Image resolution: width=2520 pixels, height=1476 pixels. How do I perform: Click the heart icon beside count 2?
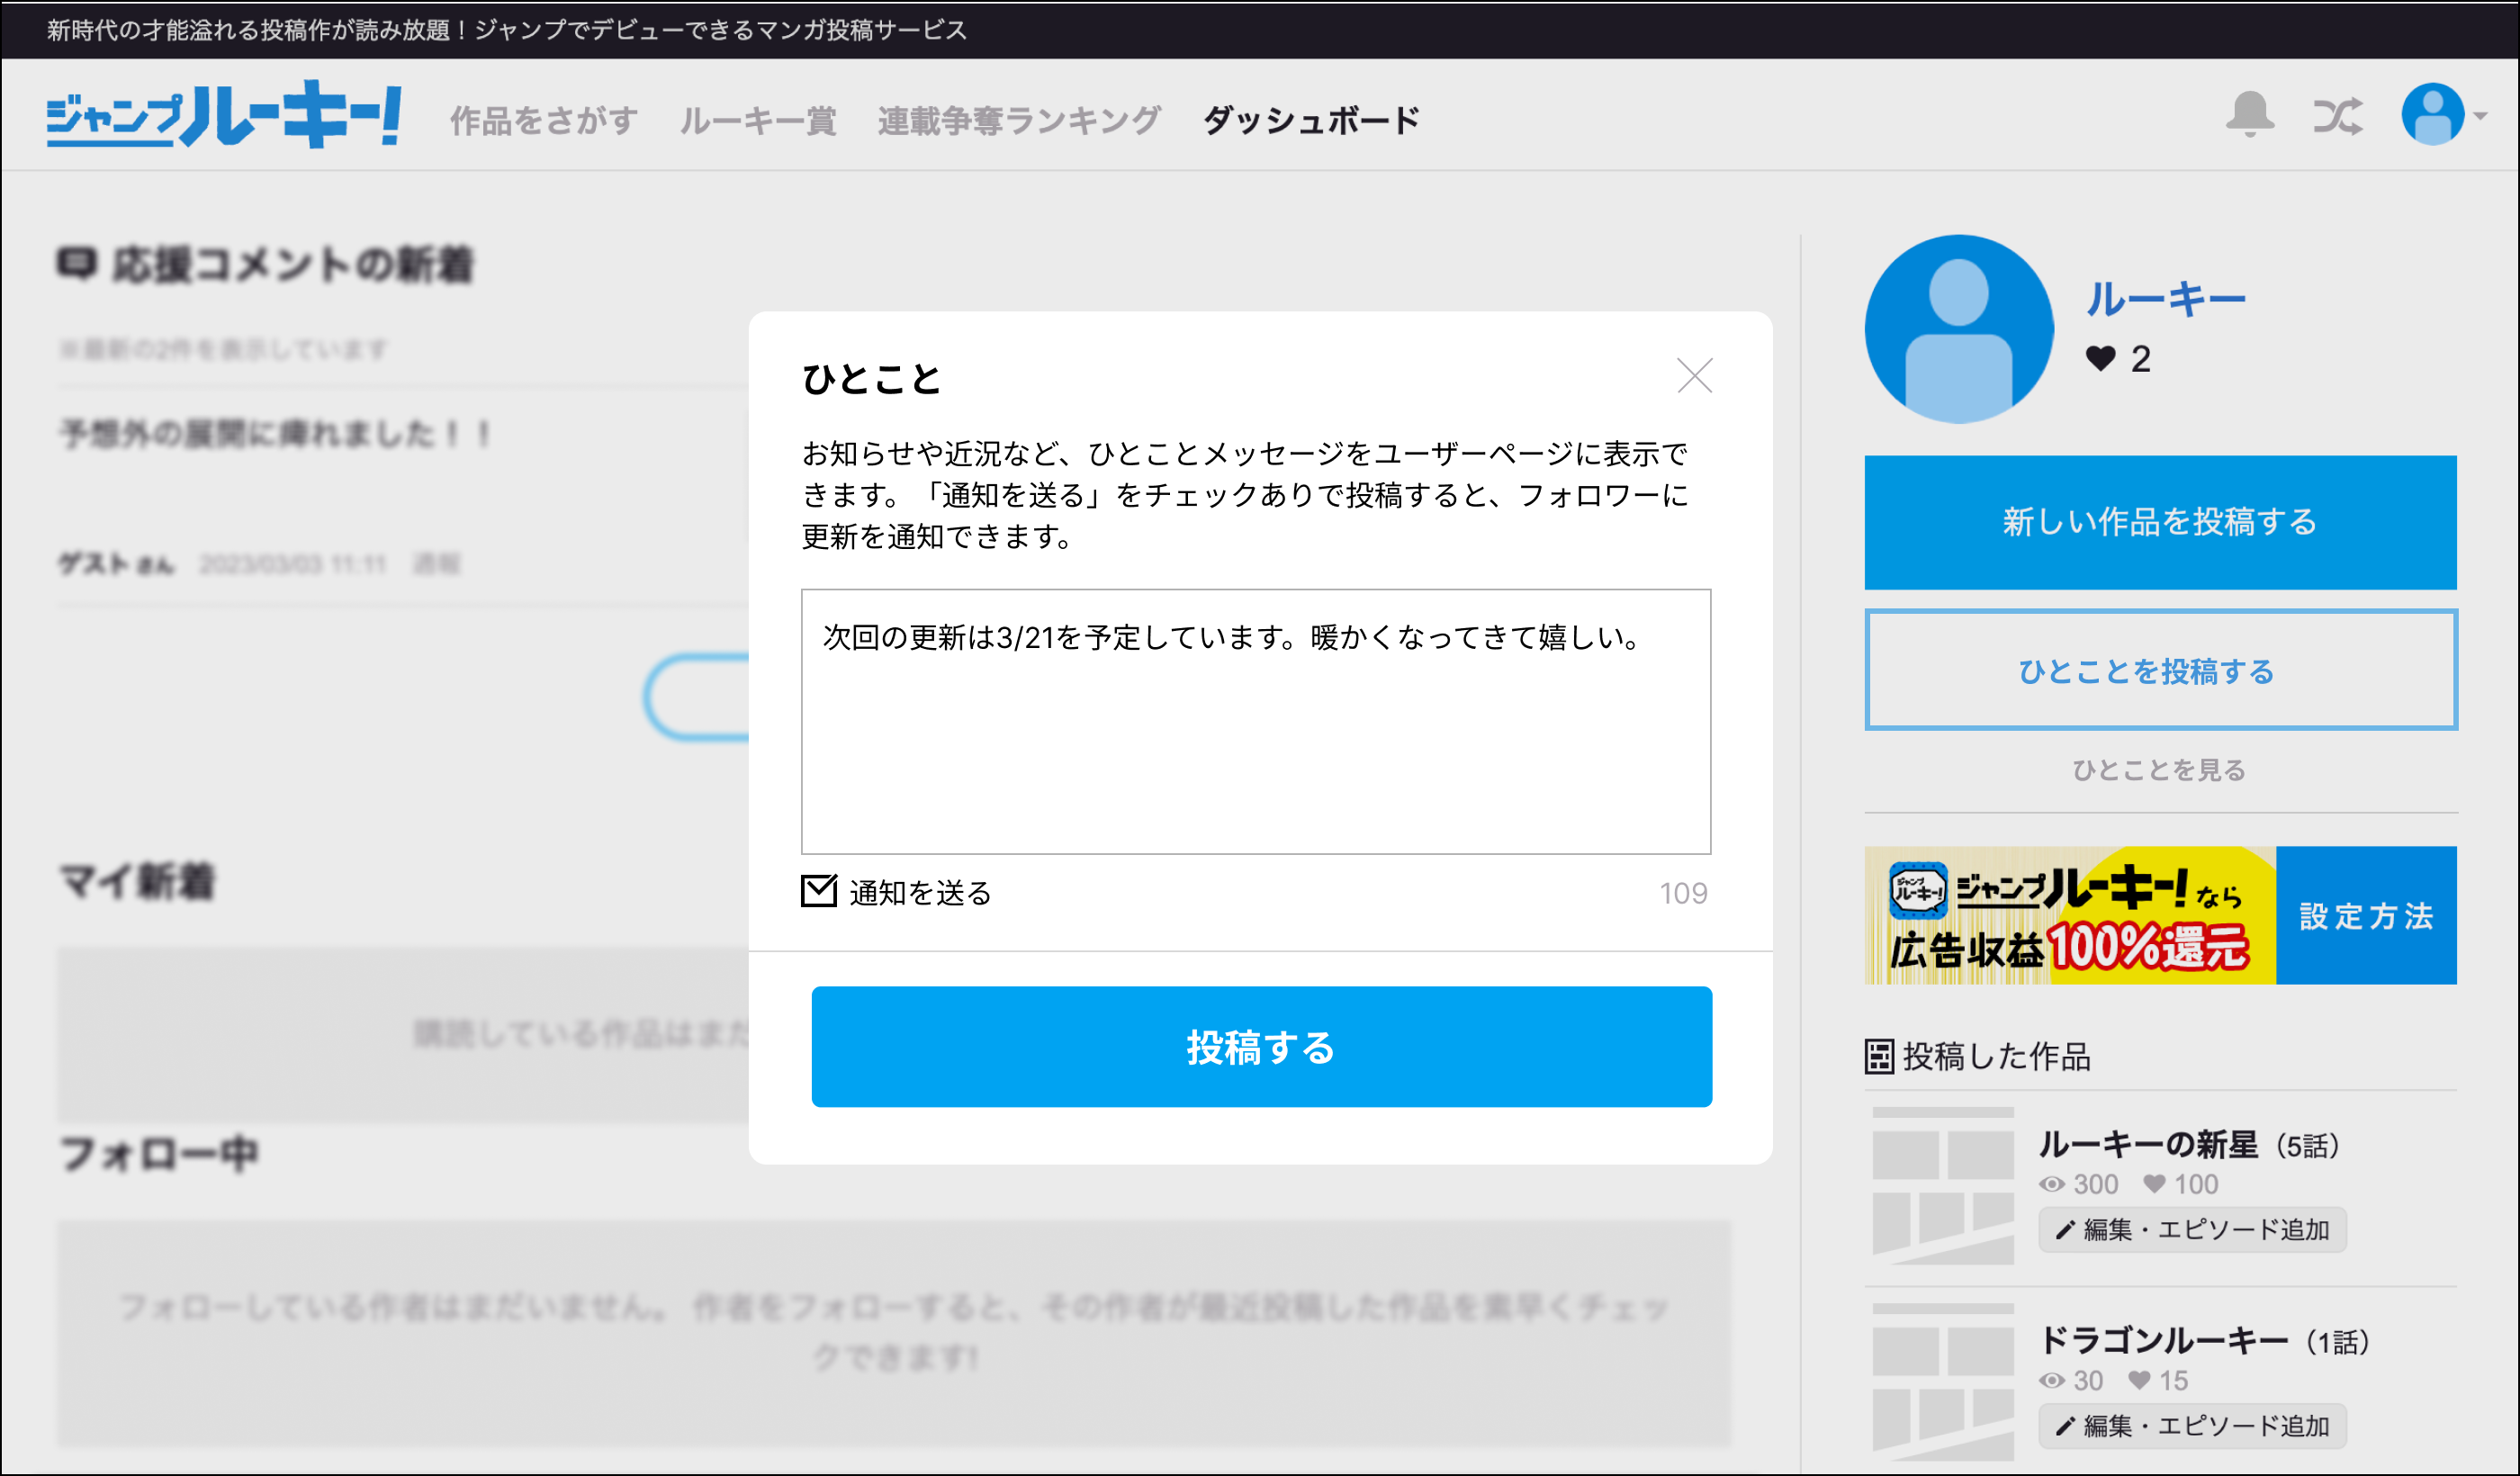(2100, 358)
